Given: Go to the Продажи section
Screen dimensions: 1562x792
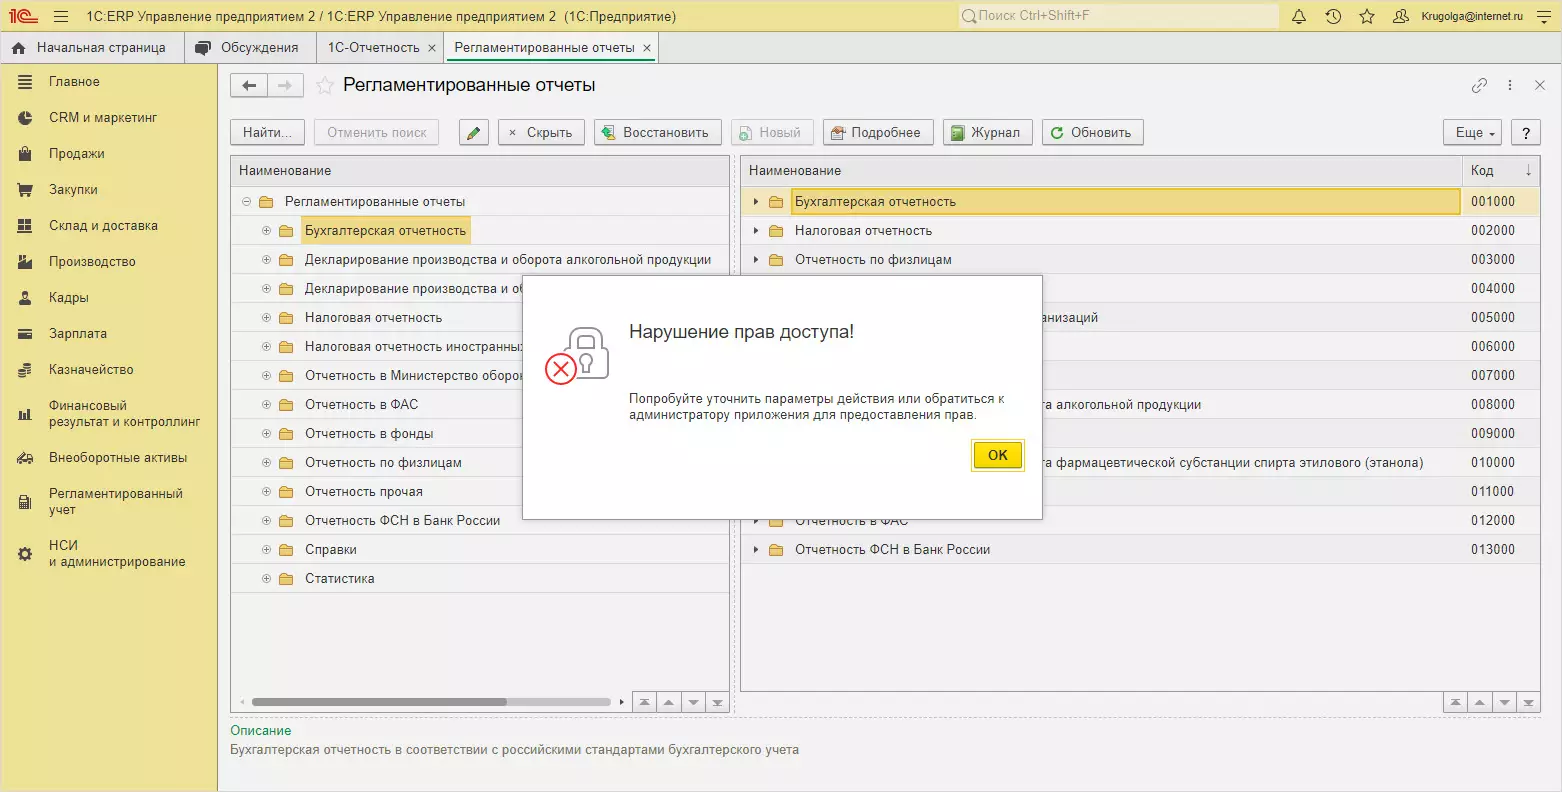Looking at the screenshot, I should [x=109, y=154].
